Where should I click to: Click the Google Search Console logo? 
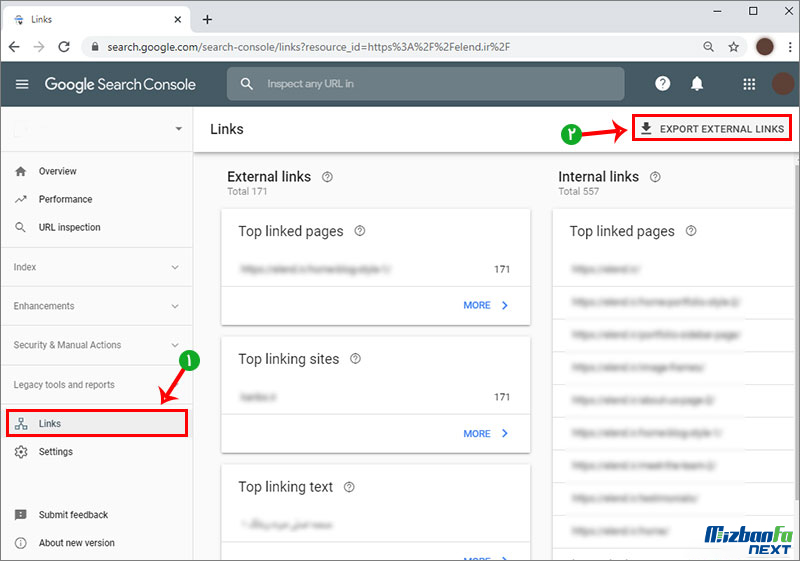(x=120, y=84)
